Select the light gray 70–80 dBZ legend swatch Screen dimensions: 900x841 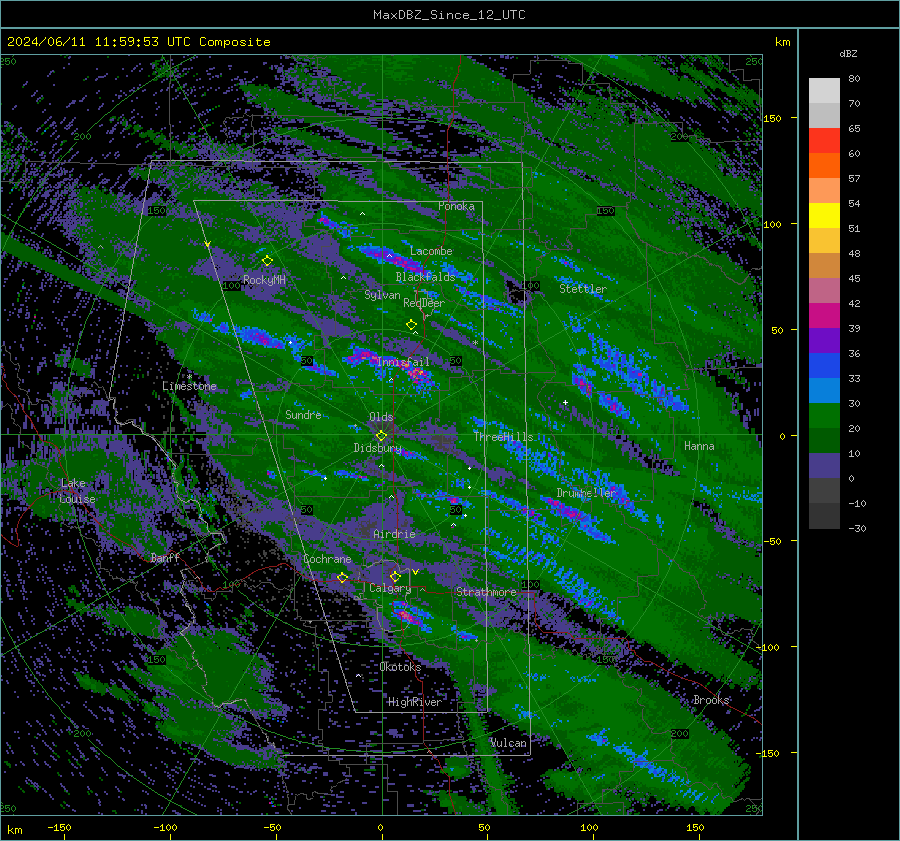pos(824,91)
